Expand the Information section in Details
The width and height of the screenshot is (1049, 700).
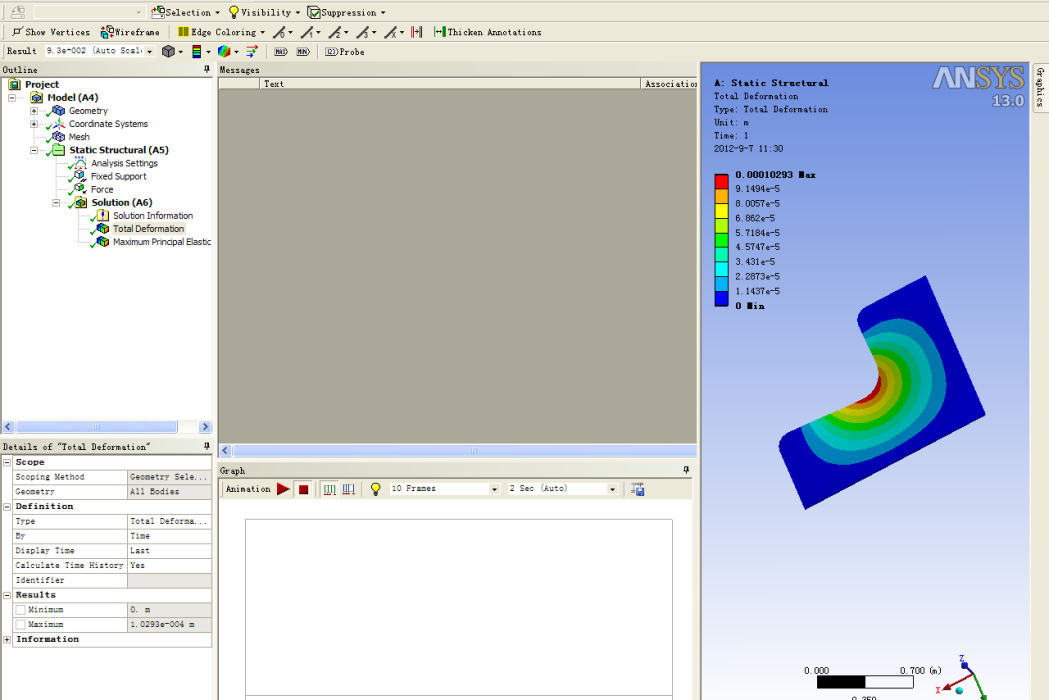(7, 639)
